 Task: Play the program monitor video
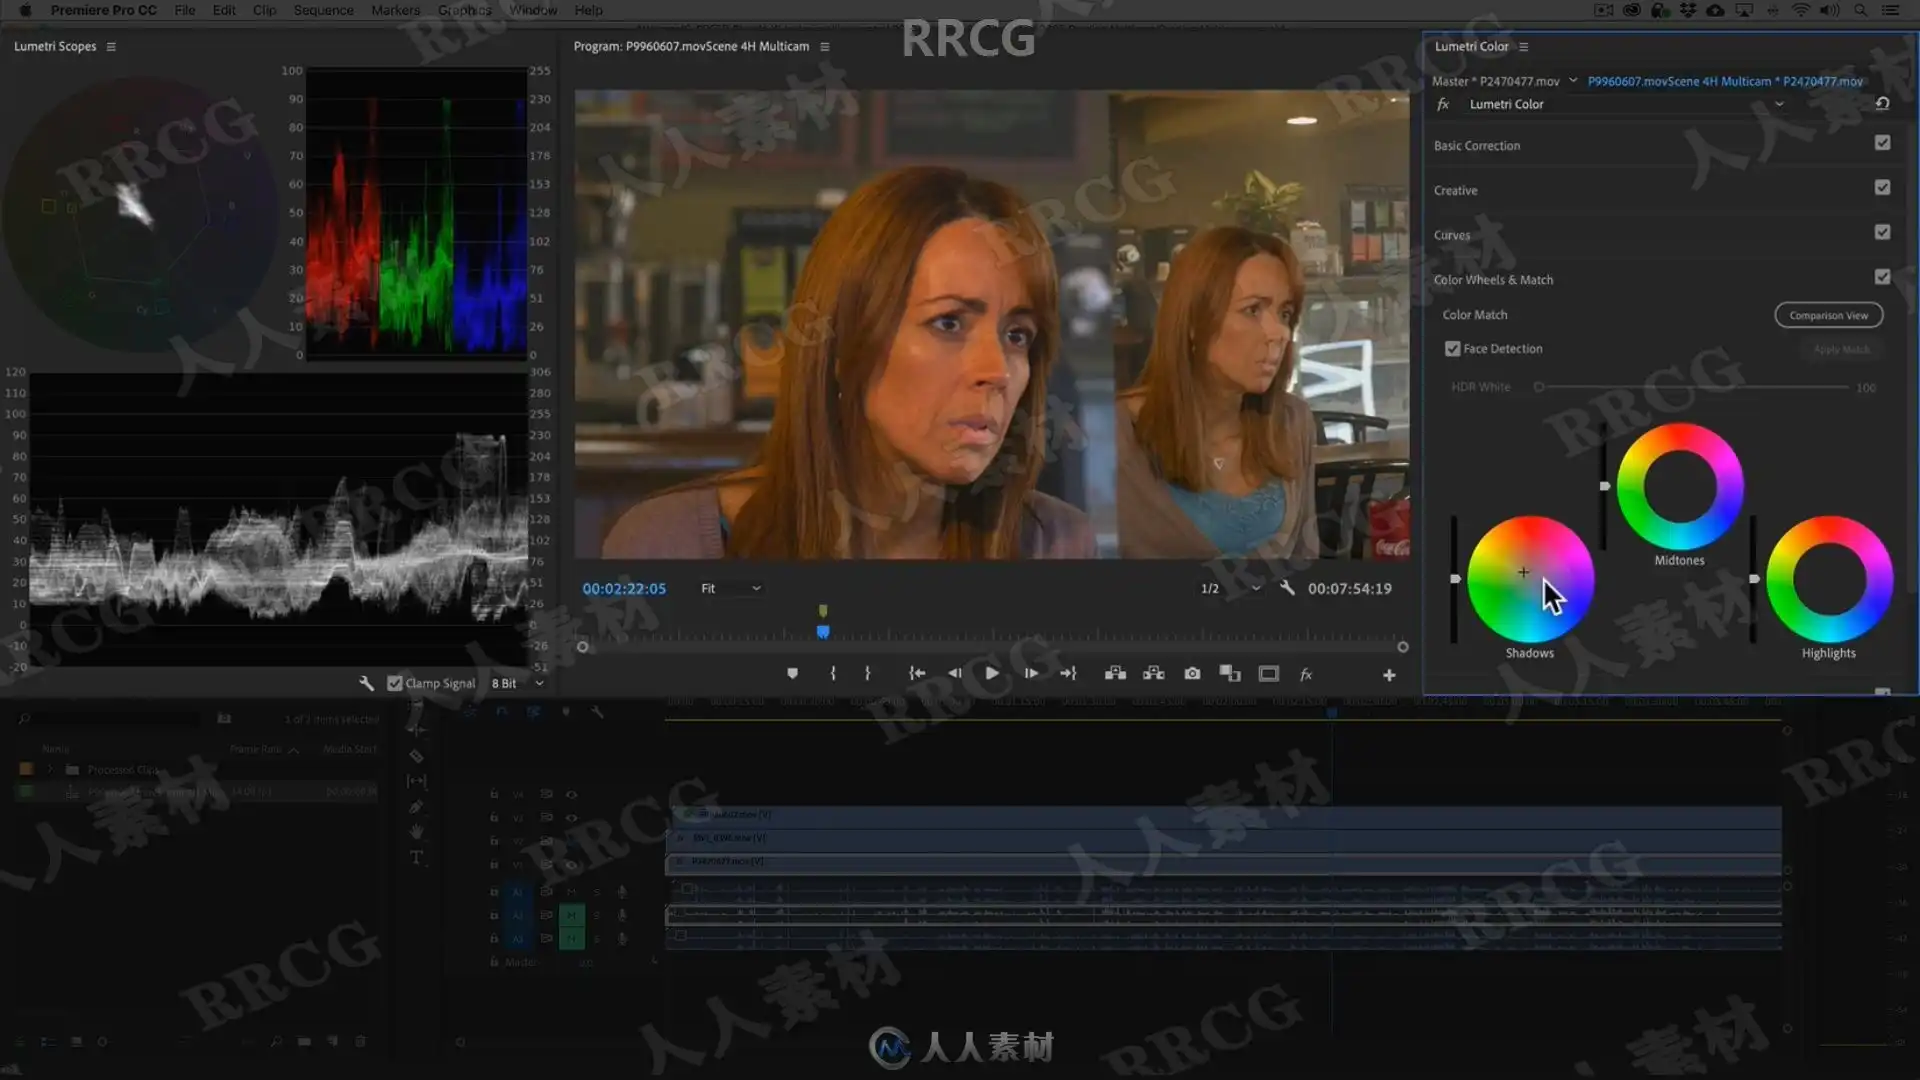click(991, 674)
